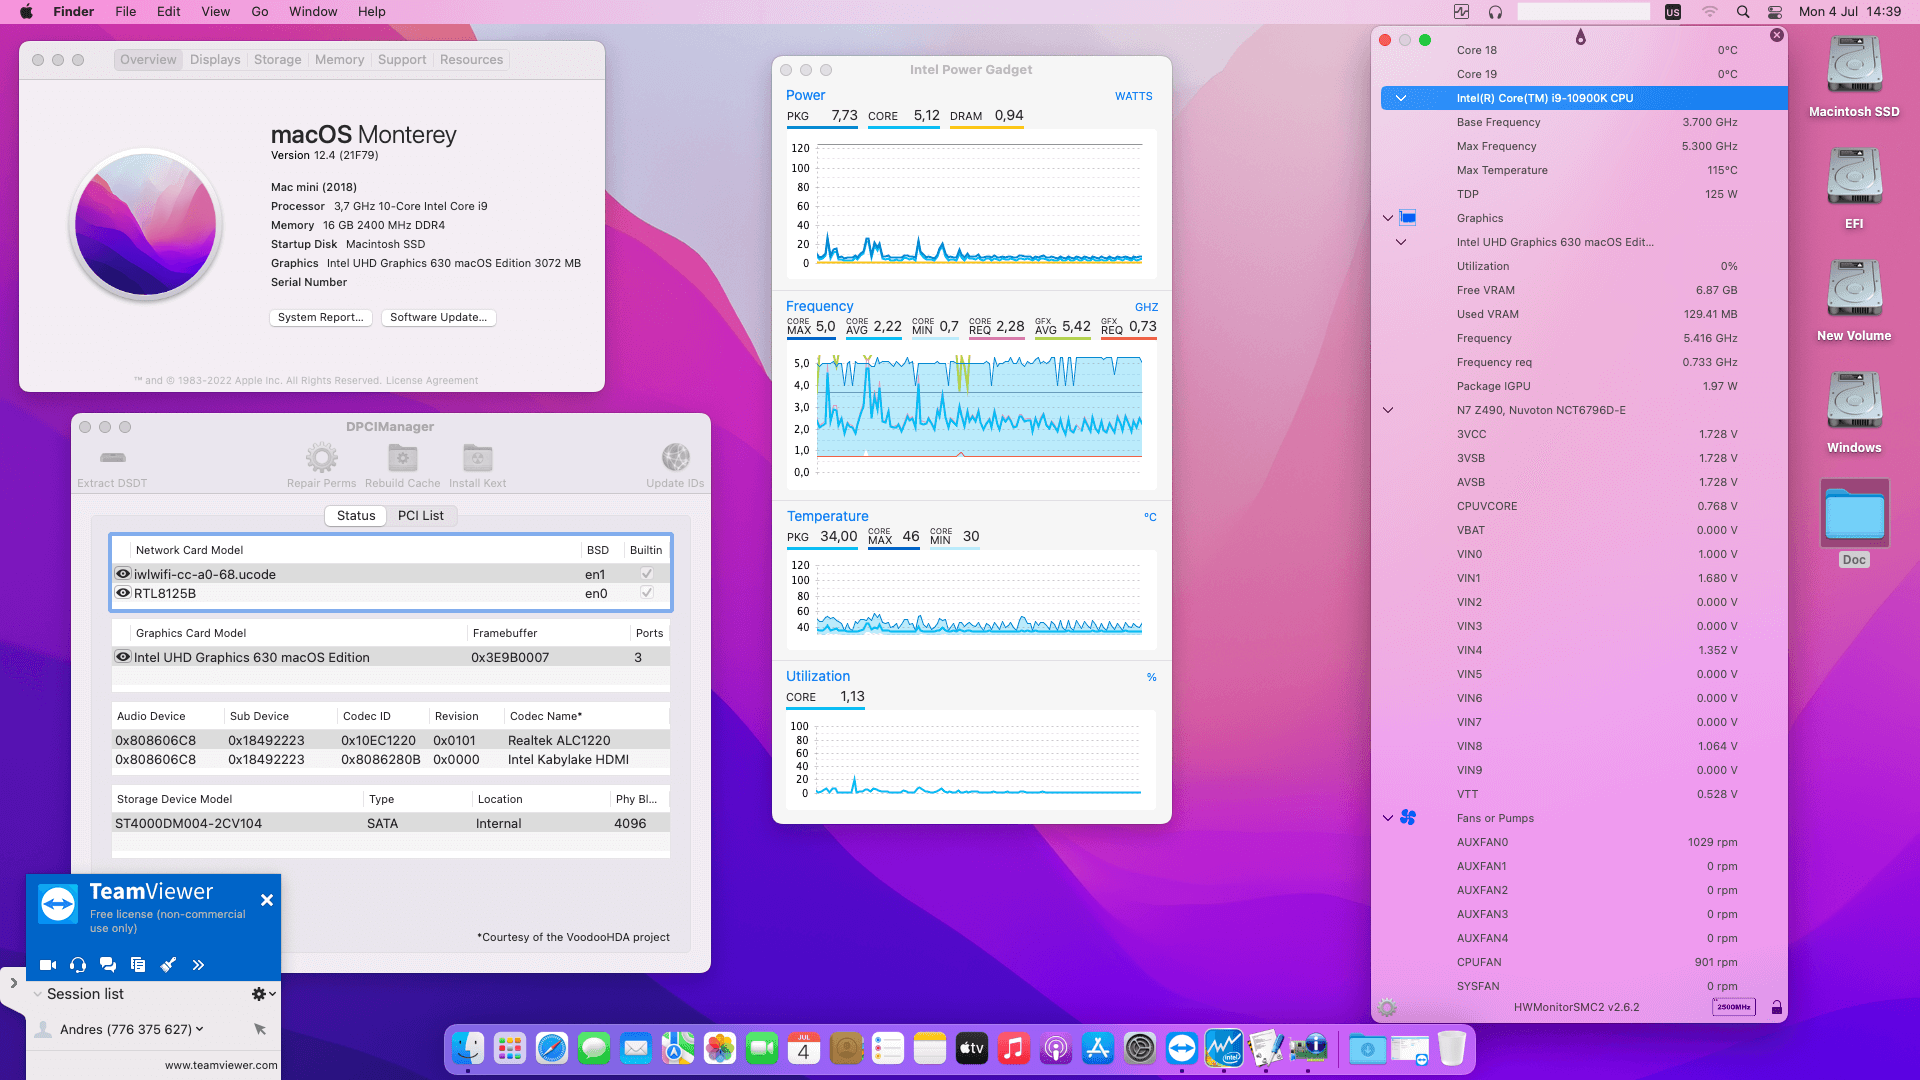Open License Agreement link
Image resolution: width=1920 pixels, height=1080 pixels.
432,381
